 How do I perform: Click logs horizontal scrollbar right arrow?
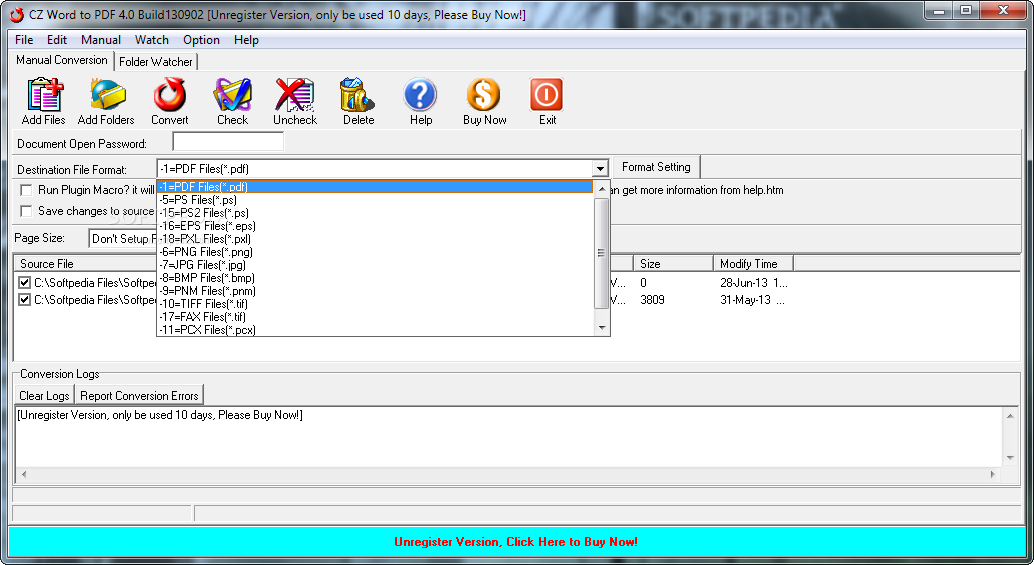(992, 474)
